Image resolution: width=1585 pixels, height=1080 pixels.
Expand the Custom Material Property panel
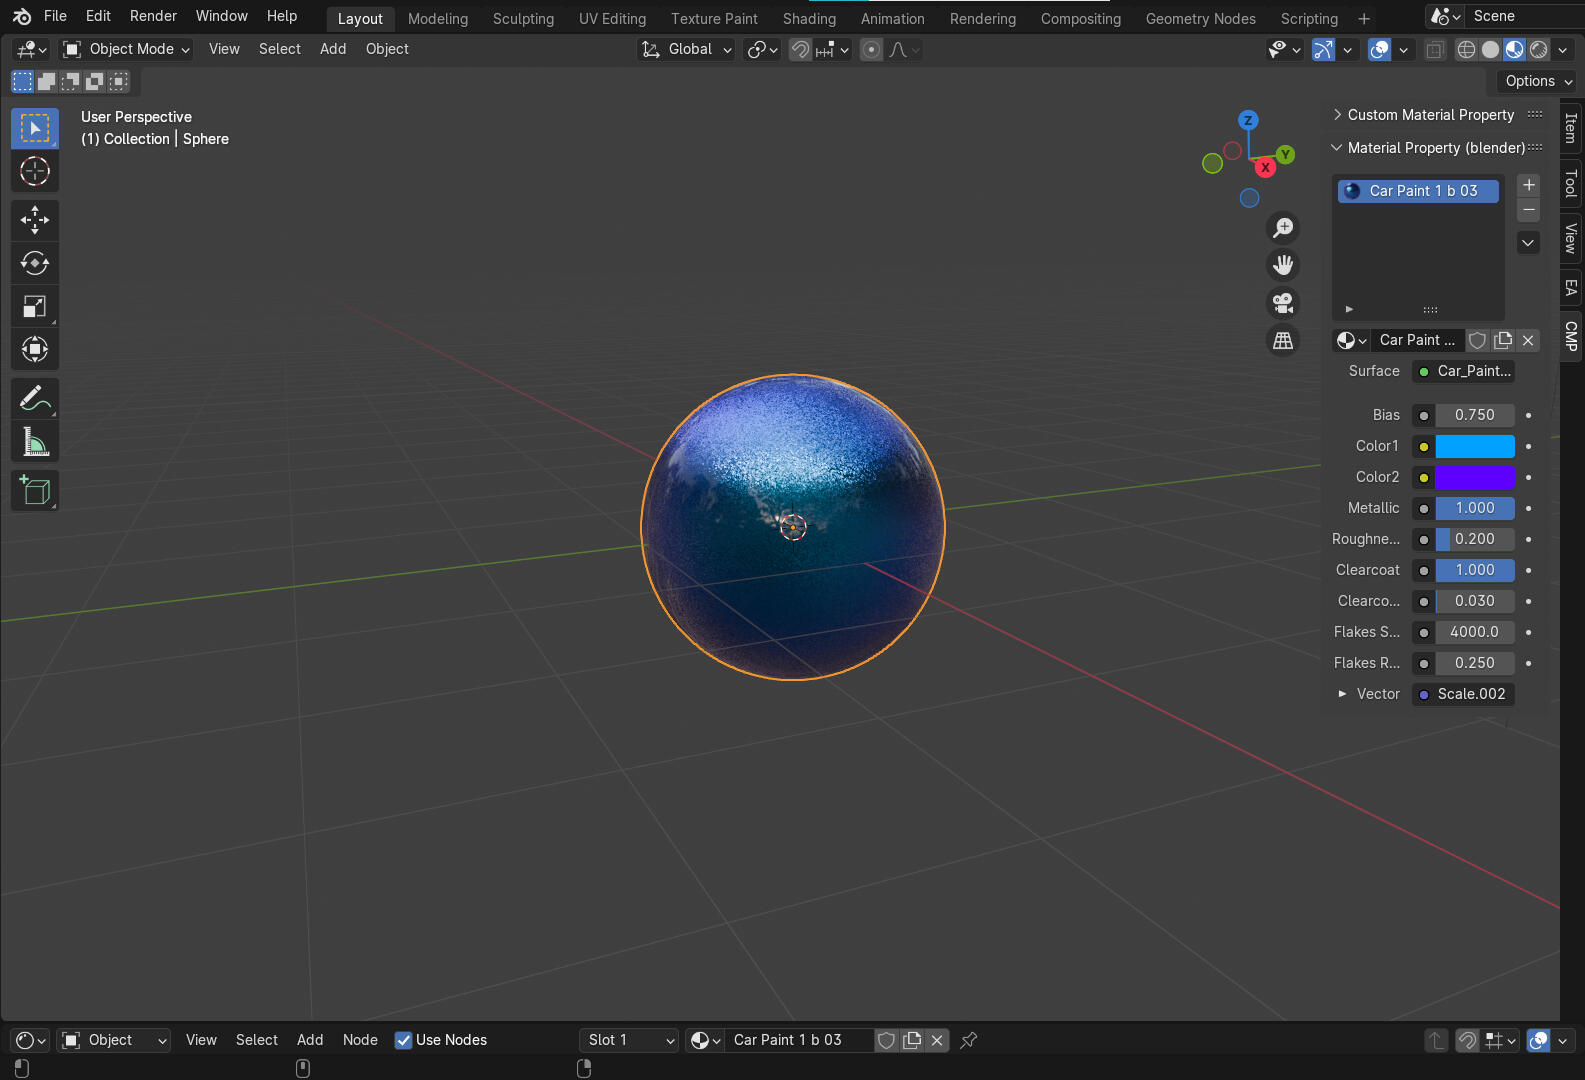1430,115
